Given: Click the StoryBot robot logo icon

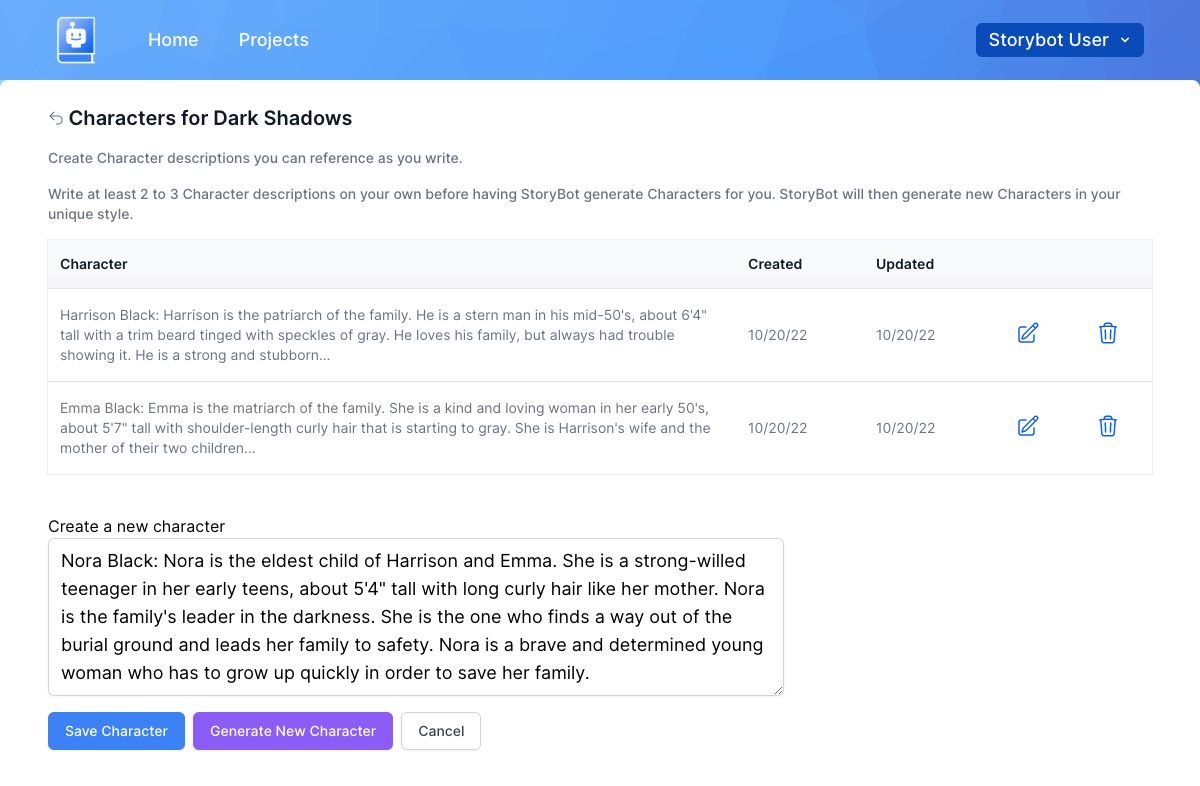Looking at the screenshot, I should pos(75,40).
